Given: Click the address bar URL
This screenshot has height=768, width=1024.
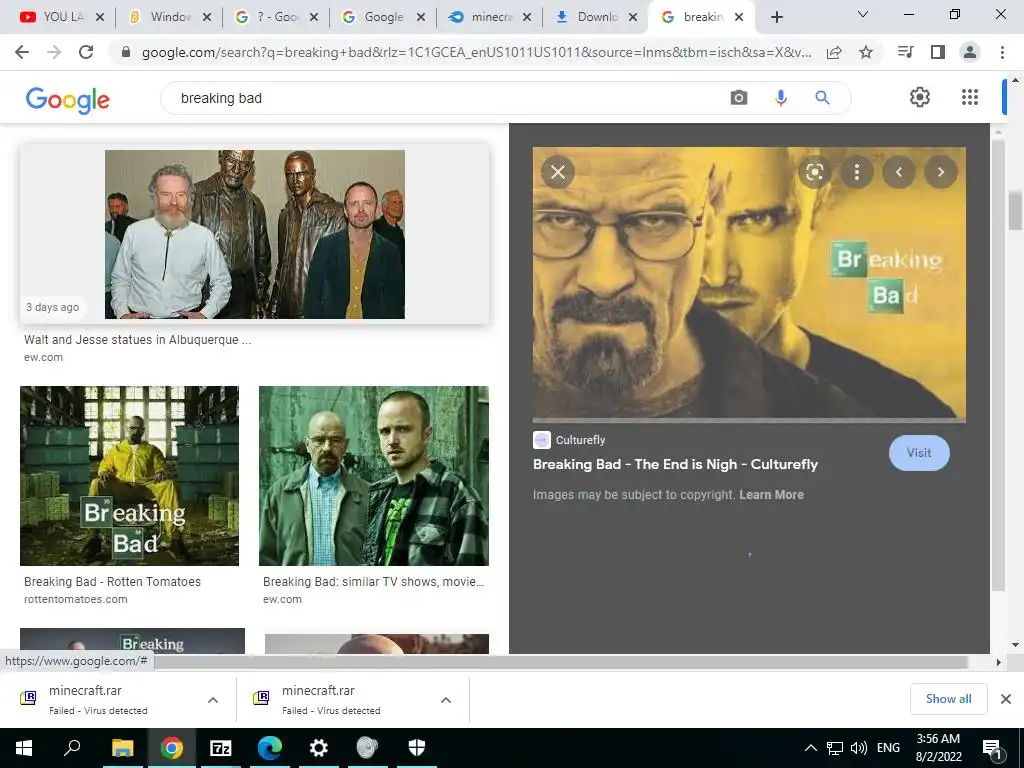Looking at the screenshot, I should coord(477,52).
